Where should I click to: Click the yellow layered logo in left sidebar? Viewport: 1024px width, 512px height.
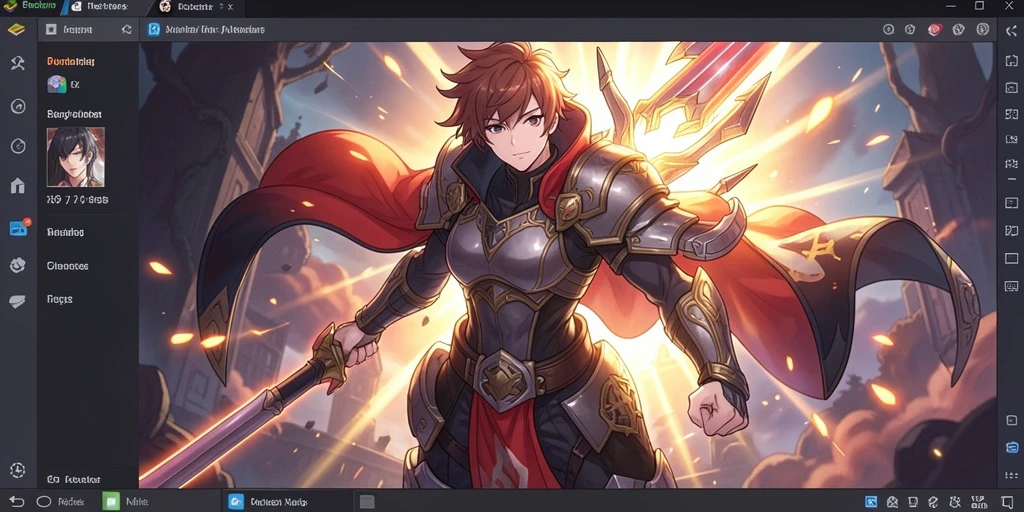(16, 29)
